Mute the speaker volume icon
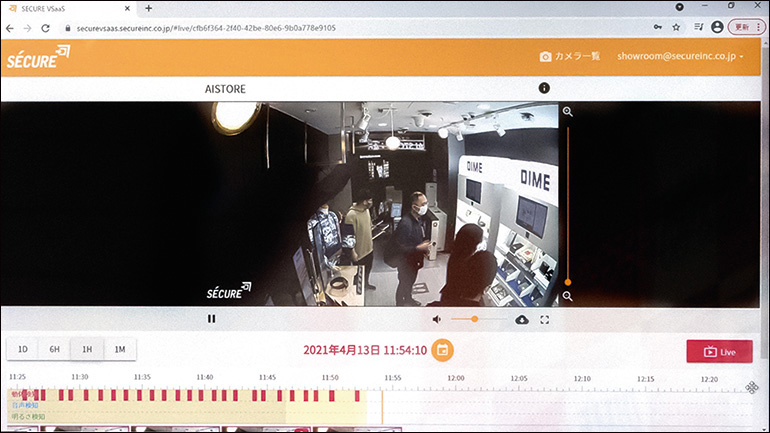 click(x=436, y=320)
